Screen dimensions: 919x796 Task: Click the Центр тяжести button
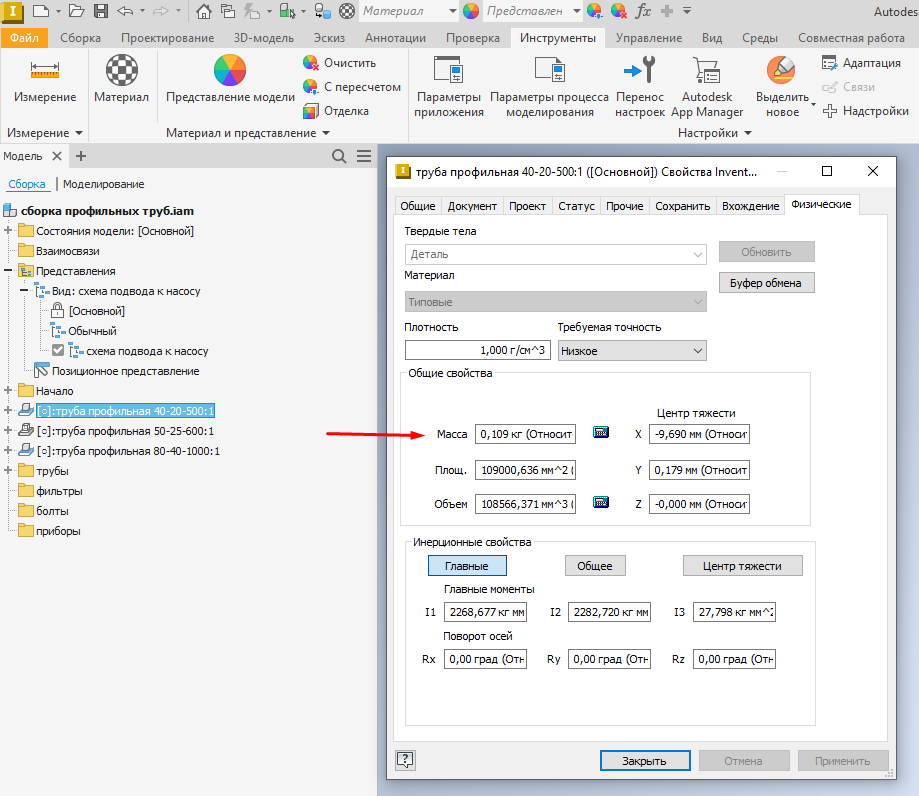pos(742,566)
